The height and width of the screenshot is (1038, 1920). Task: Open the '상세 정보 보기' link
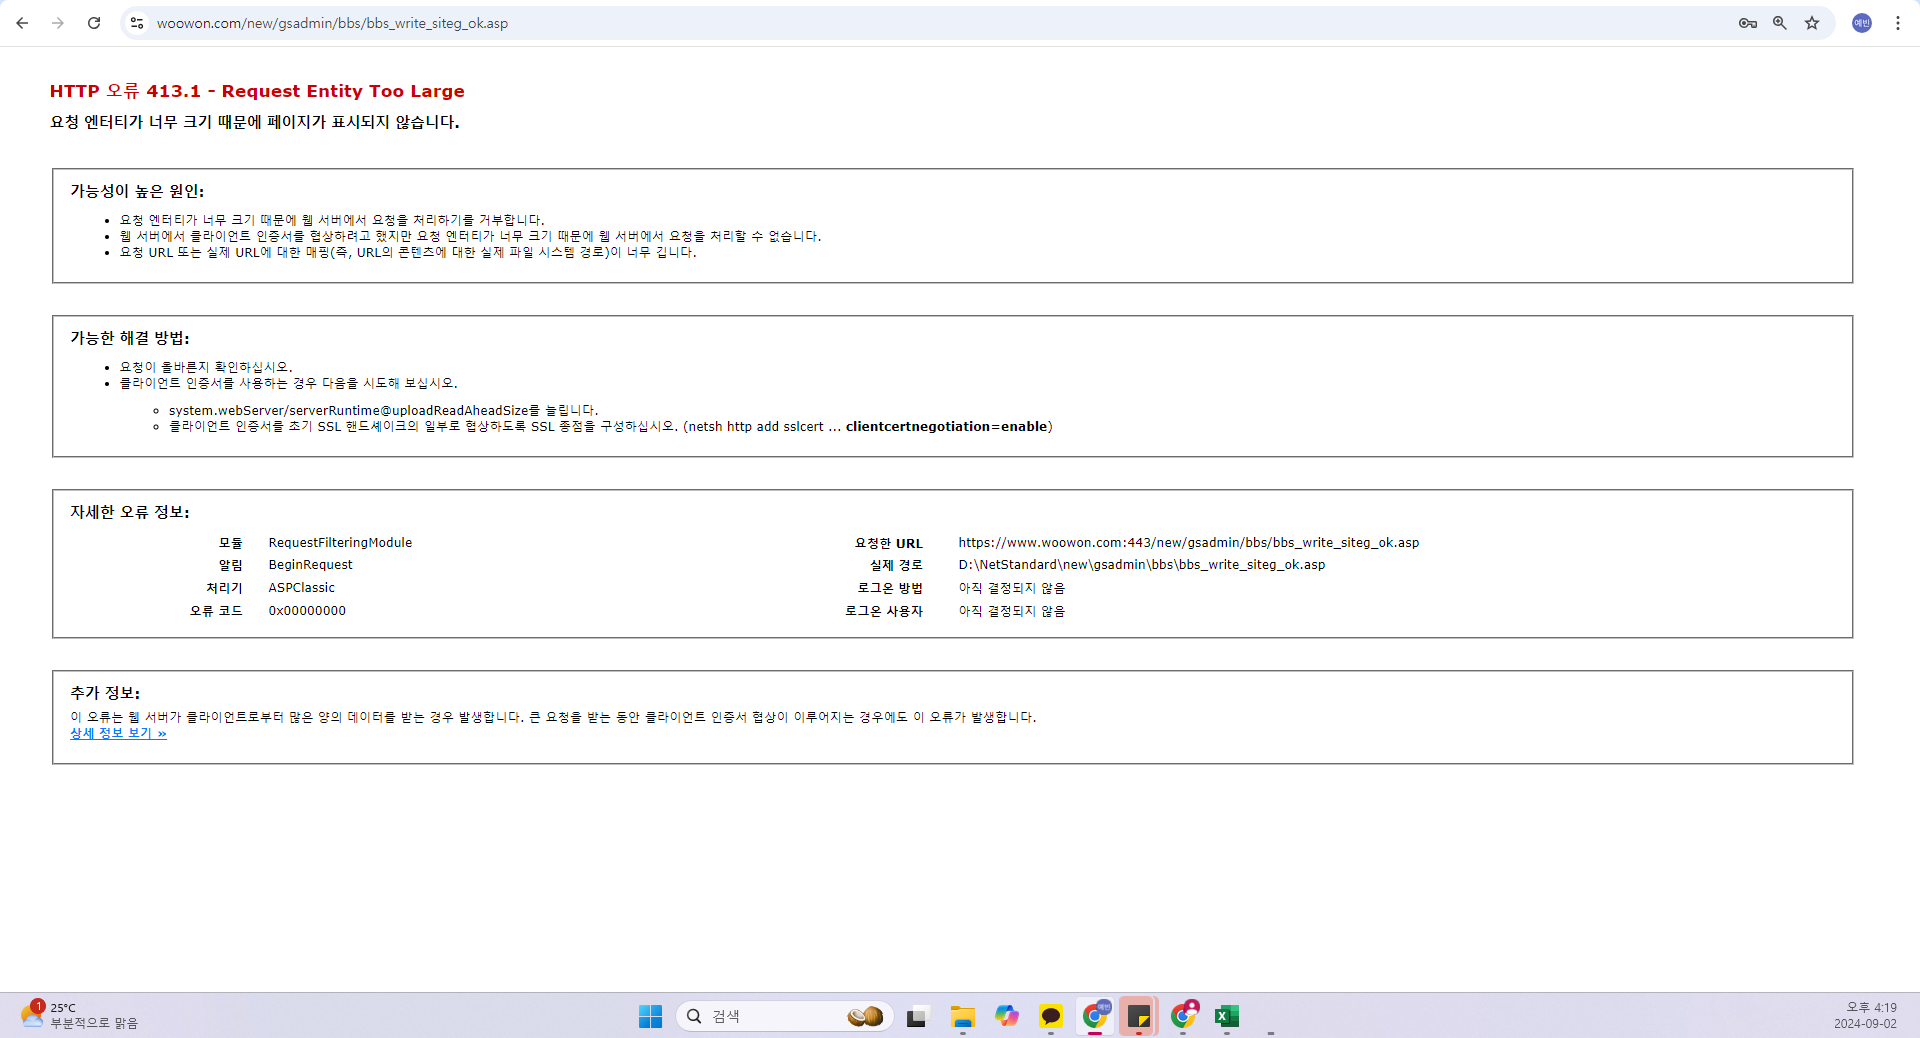(x=118, y=733)
